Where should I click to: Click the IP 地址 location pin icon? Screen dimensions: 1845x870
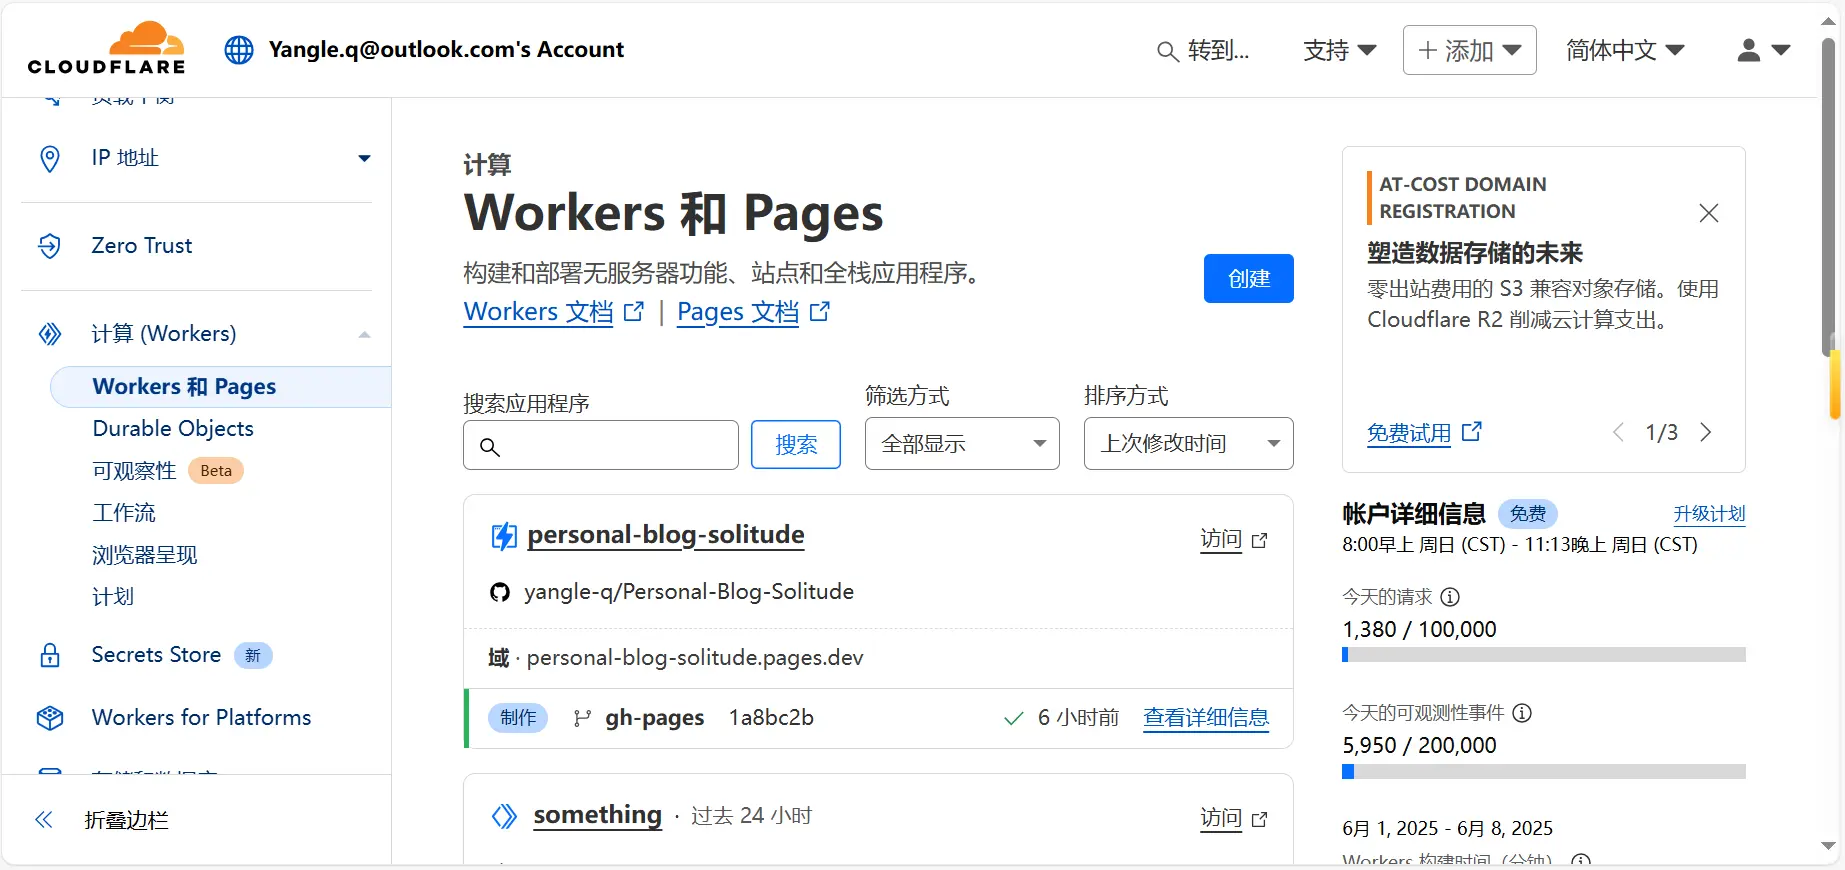49,158
